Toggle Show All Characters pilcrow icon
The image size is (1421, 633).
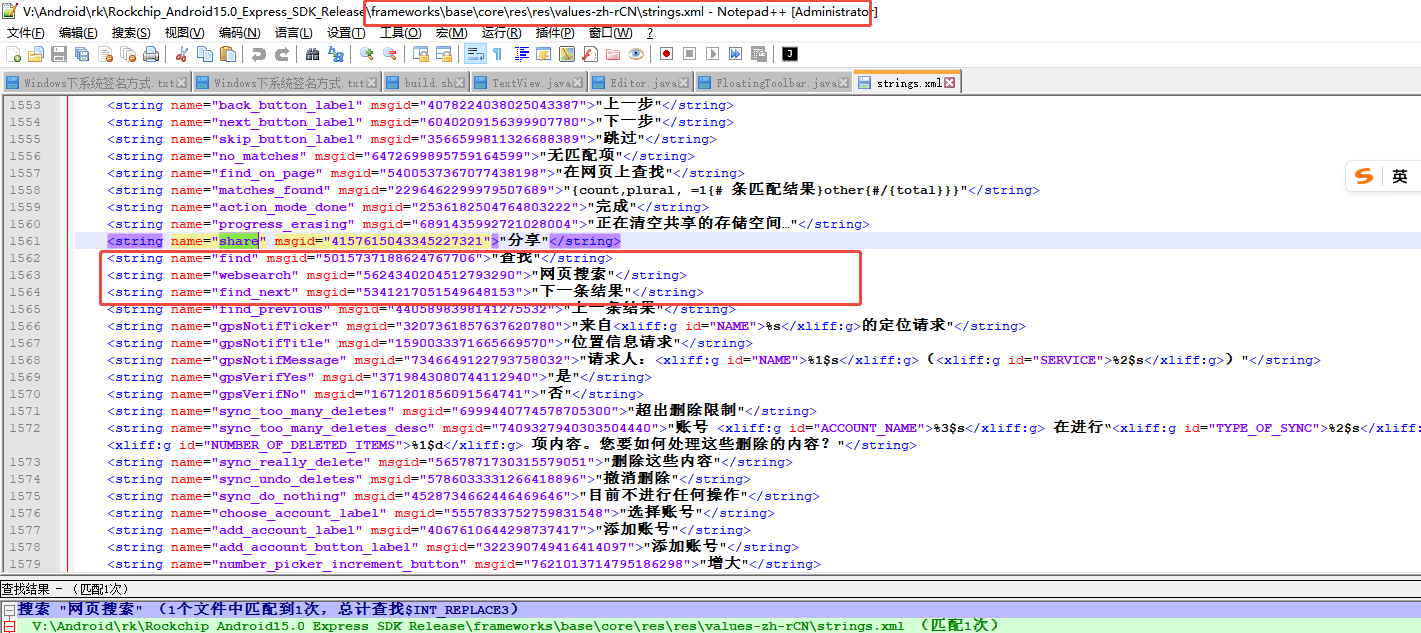[497, 53]
